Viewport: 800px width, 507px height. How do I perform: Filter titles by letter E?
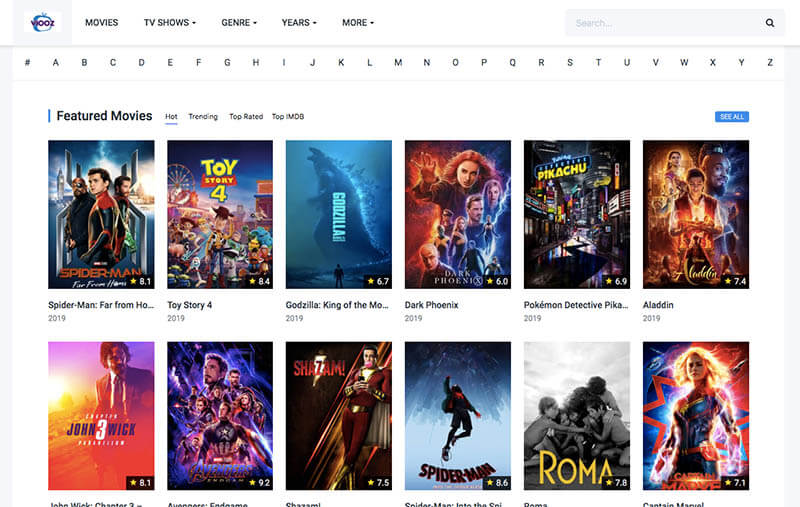click(170, 62)
